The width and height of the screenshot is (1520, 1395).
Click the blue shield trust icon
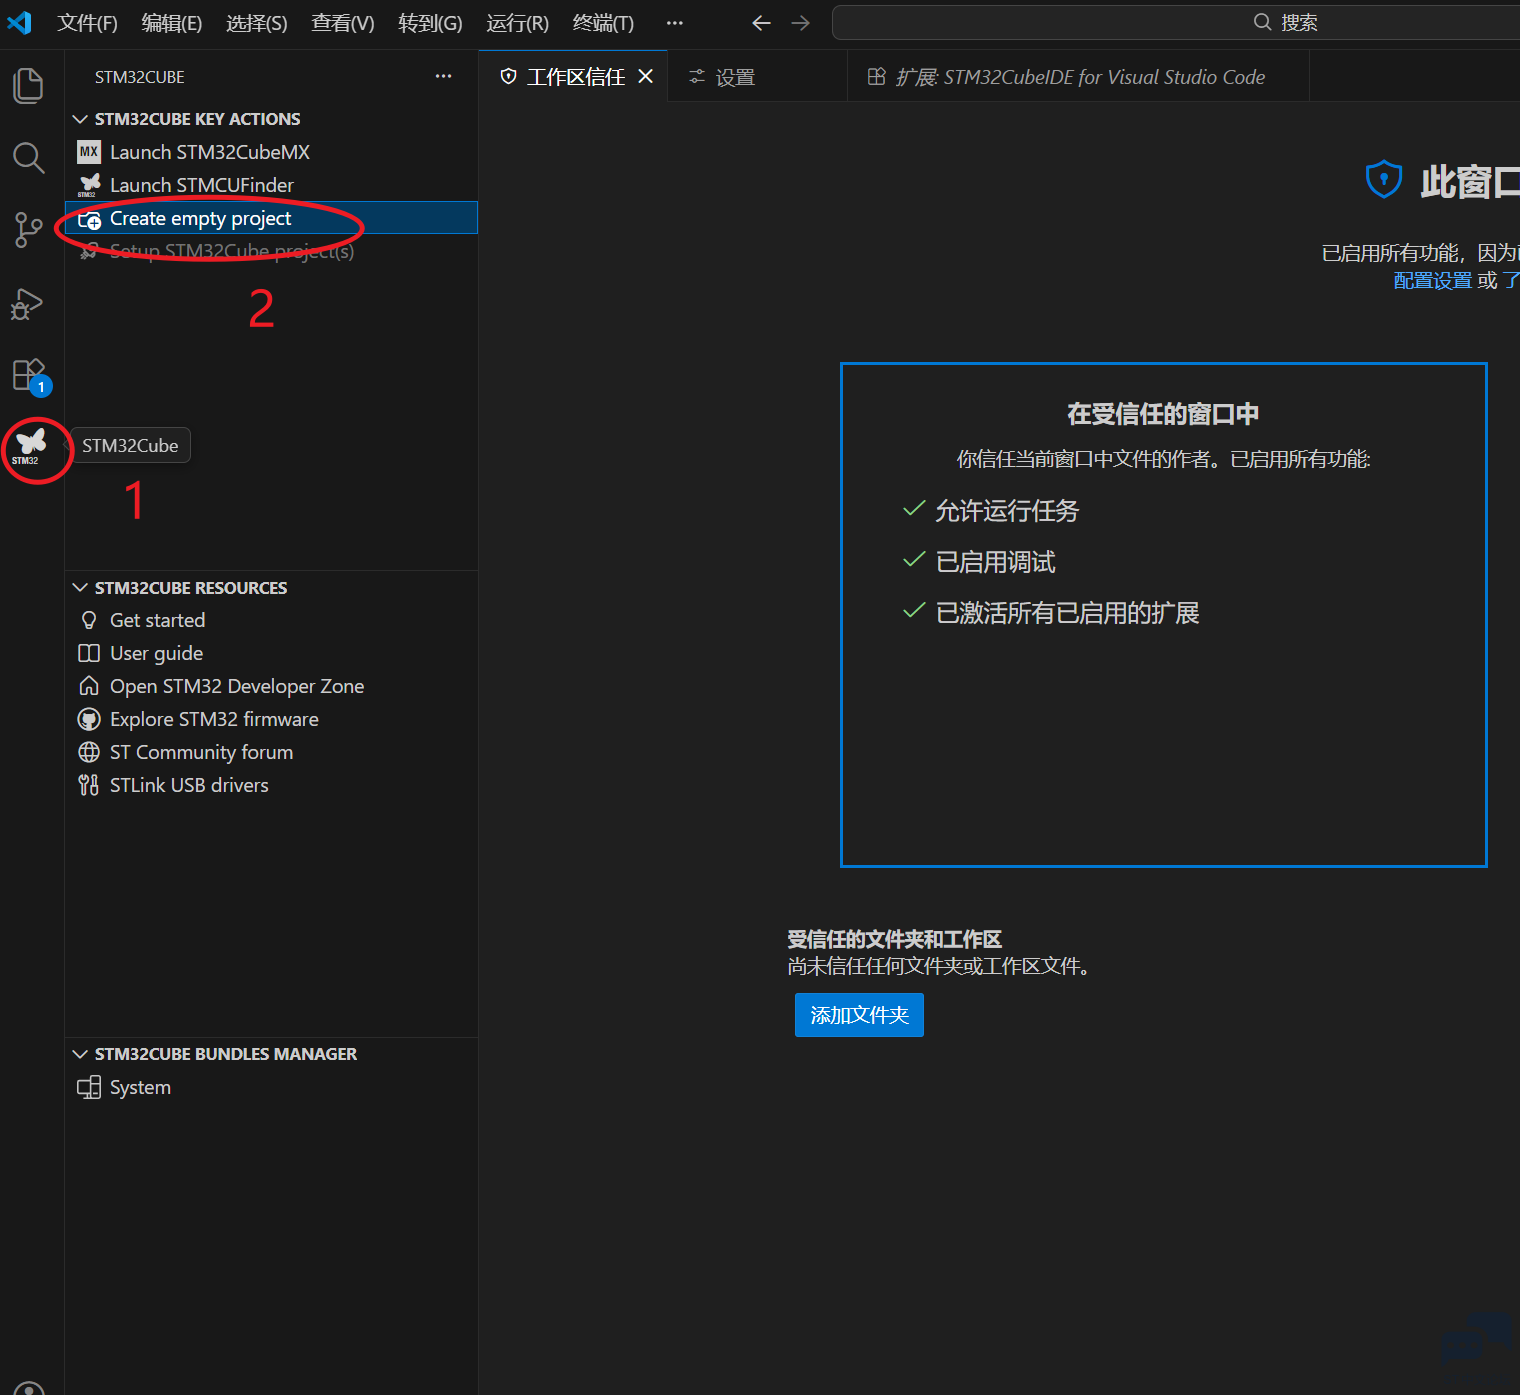[1384, 180]
